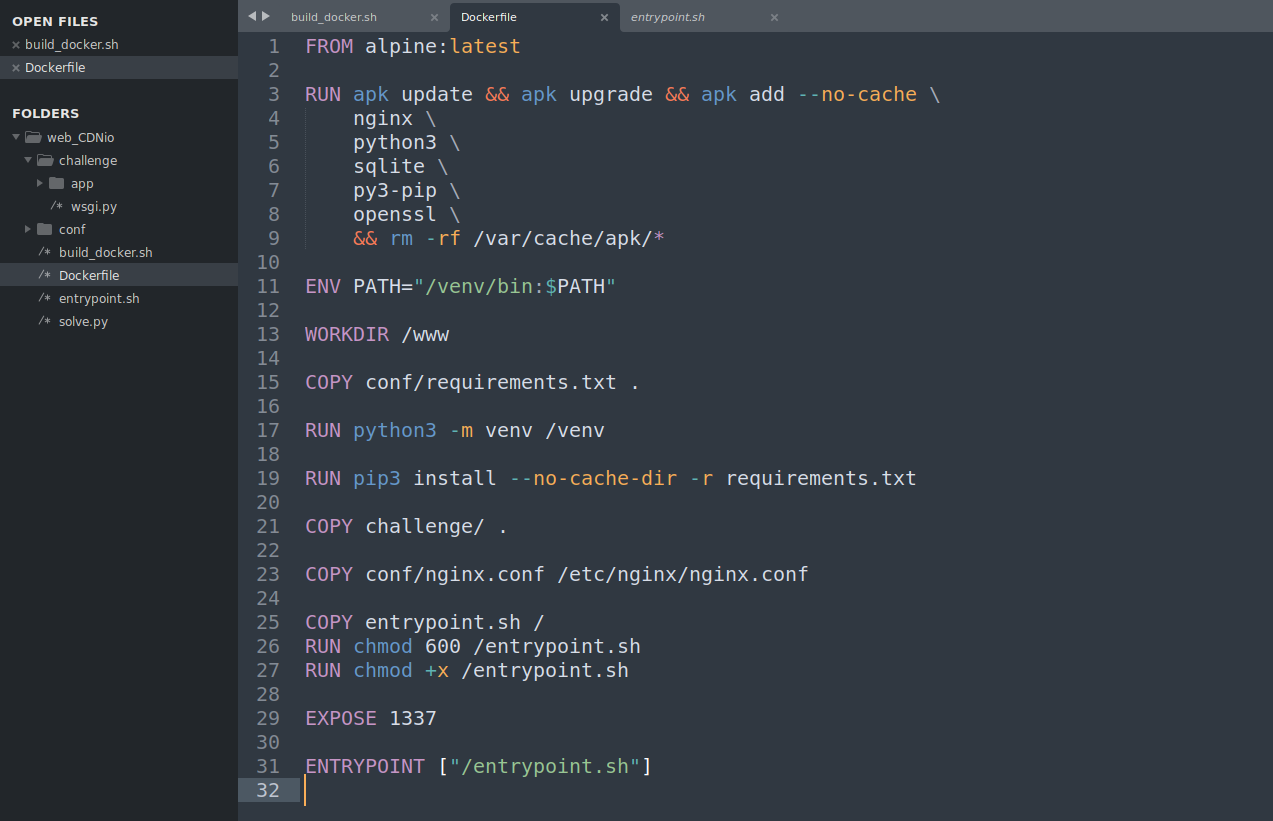Viewport: 1273px width, 821px height.
Task: Open entrypoint.sh from the sidebar tree
Action: (x=99, y=299)
